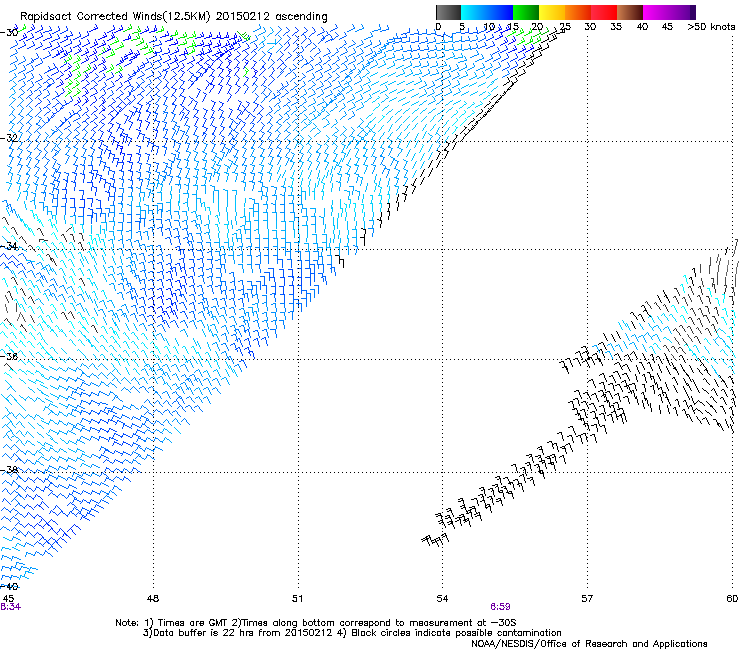Click the 'NOAA/NESDIS/Office of Research and Applications' credit
This screenshot has width=740, height=650.
pyautogui.click(x=589, y=644)
